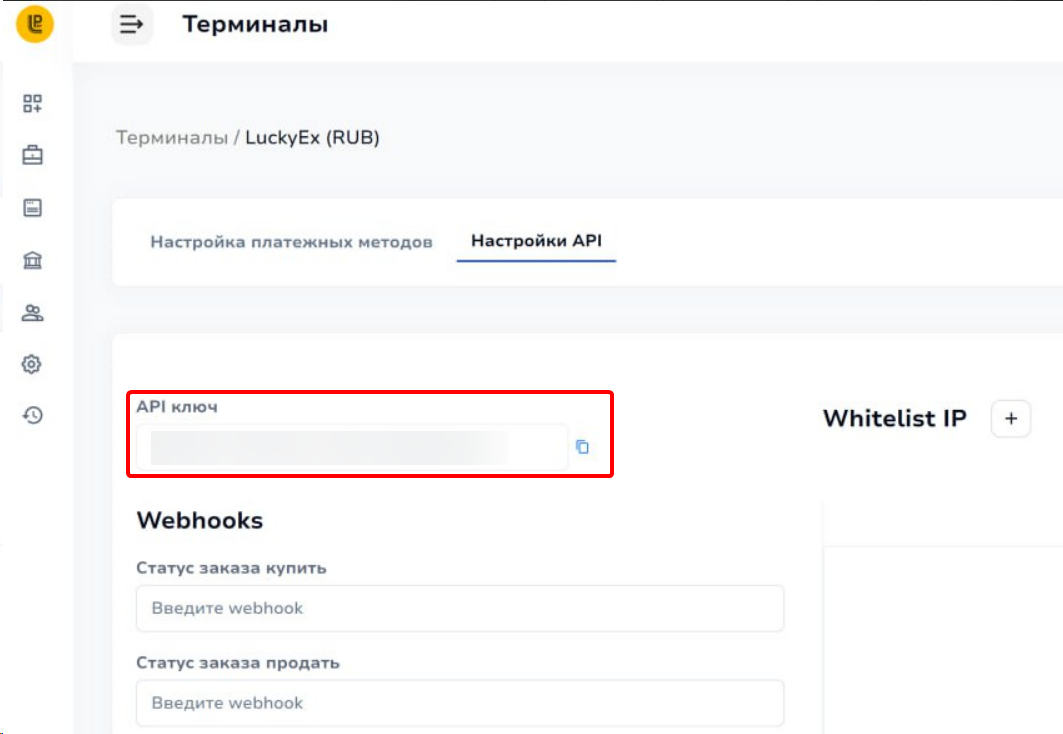The height and width of the screenshot is (734, 1063).
Task: Go to Терминалы breadcrumb link
Action: click(x=172, y=138)
